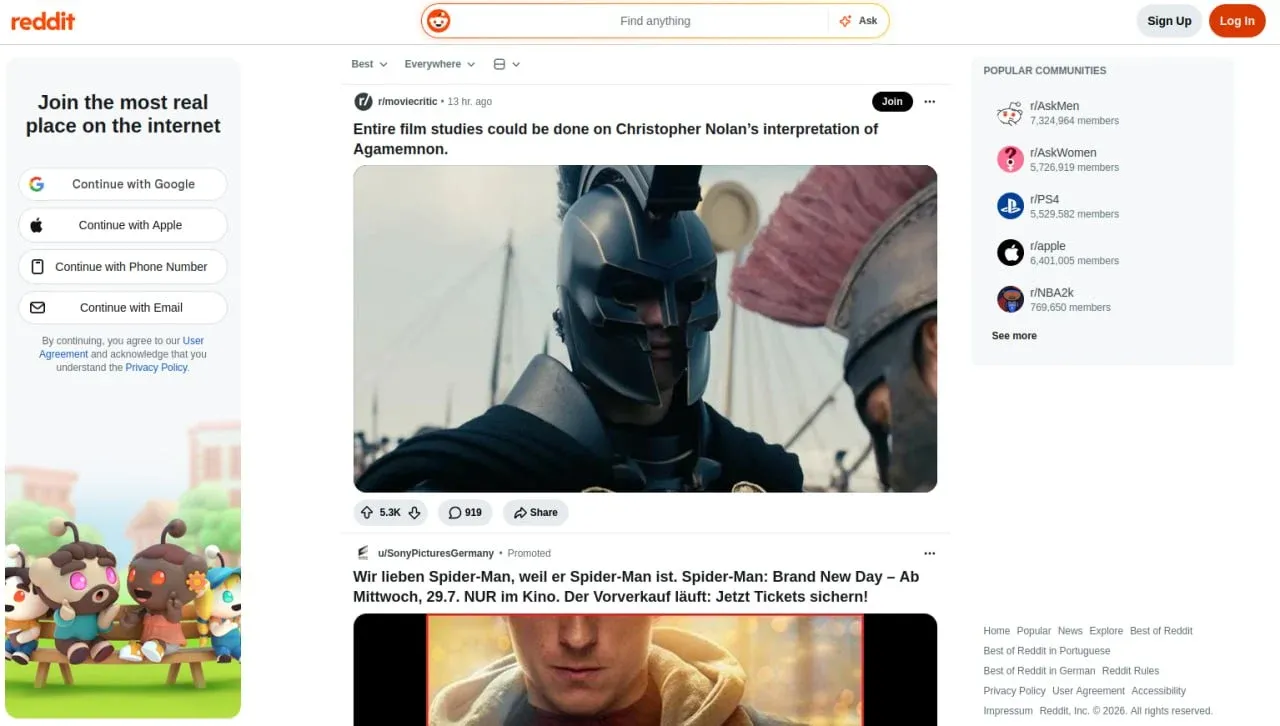Open the r/AskMen community link
This screenshot has width=1280, height=726.
click(1054, 106)
